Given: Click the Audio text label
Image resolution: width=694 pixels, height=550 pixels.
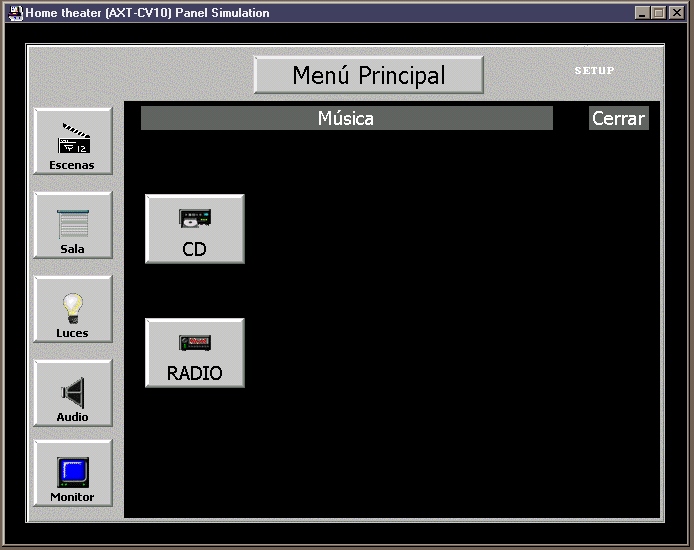Looking at the screenshot, I should point(72,417).
